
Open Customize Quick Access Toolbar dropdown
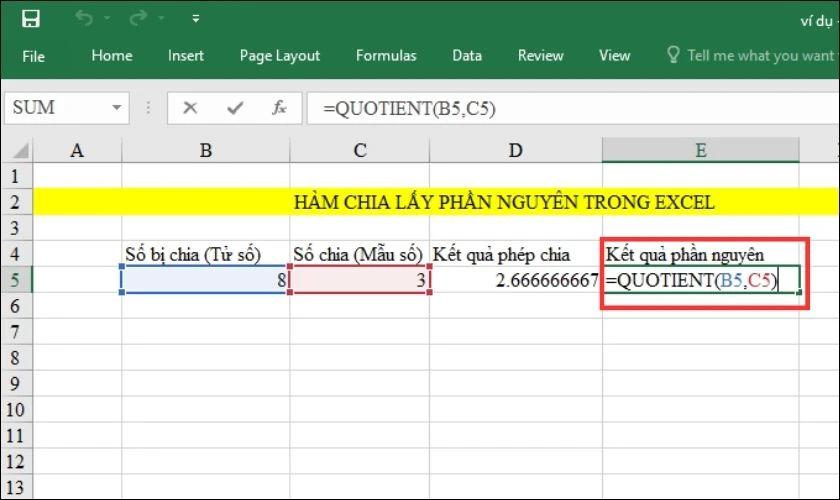coord(196,19)
